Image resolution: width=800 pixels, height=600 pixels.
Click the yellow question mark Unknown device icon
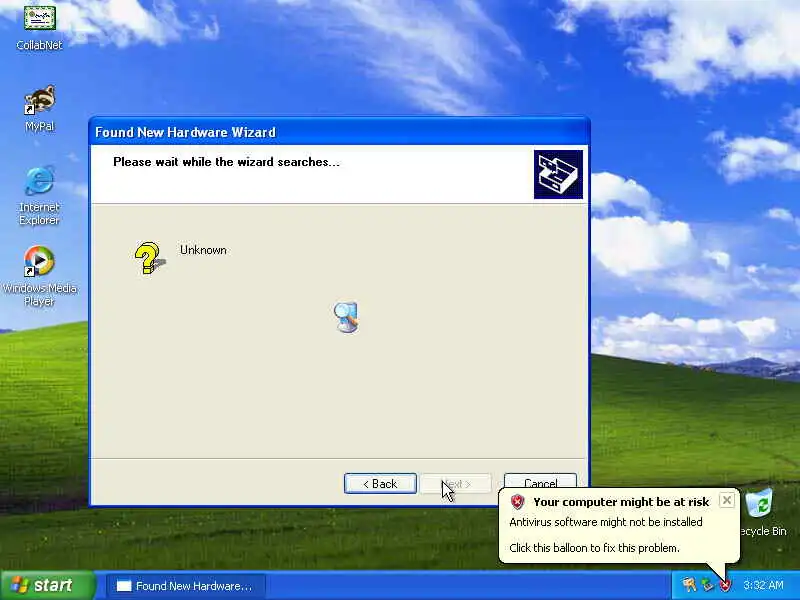tap(149, 258)
